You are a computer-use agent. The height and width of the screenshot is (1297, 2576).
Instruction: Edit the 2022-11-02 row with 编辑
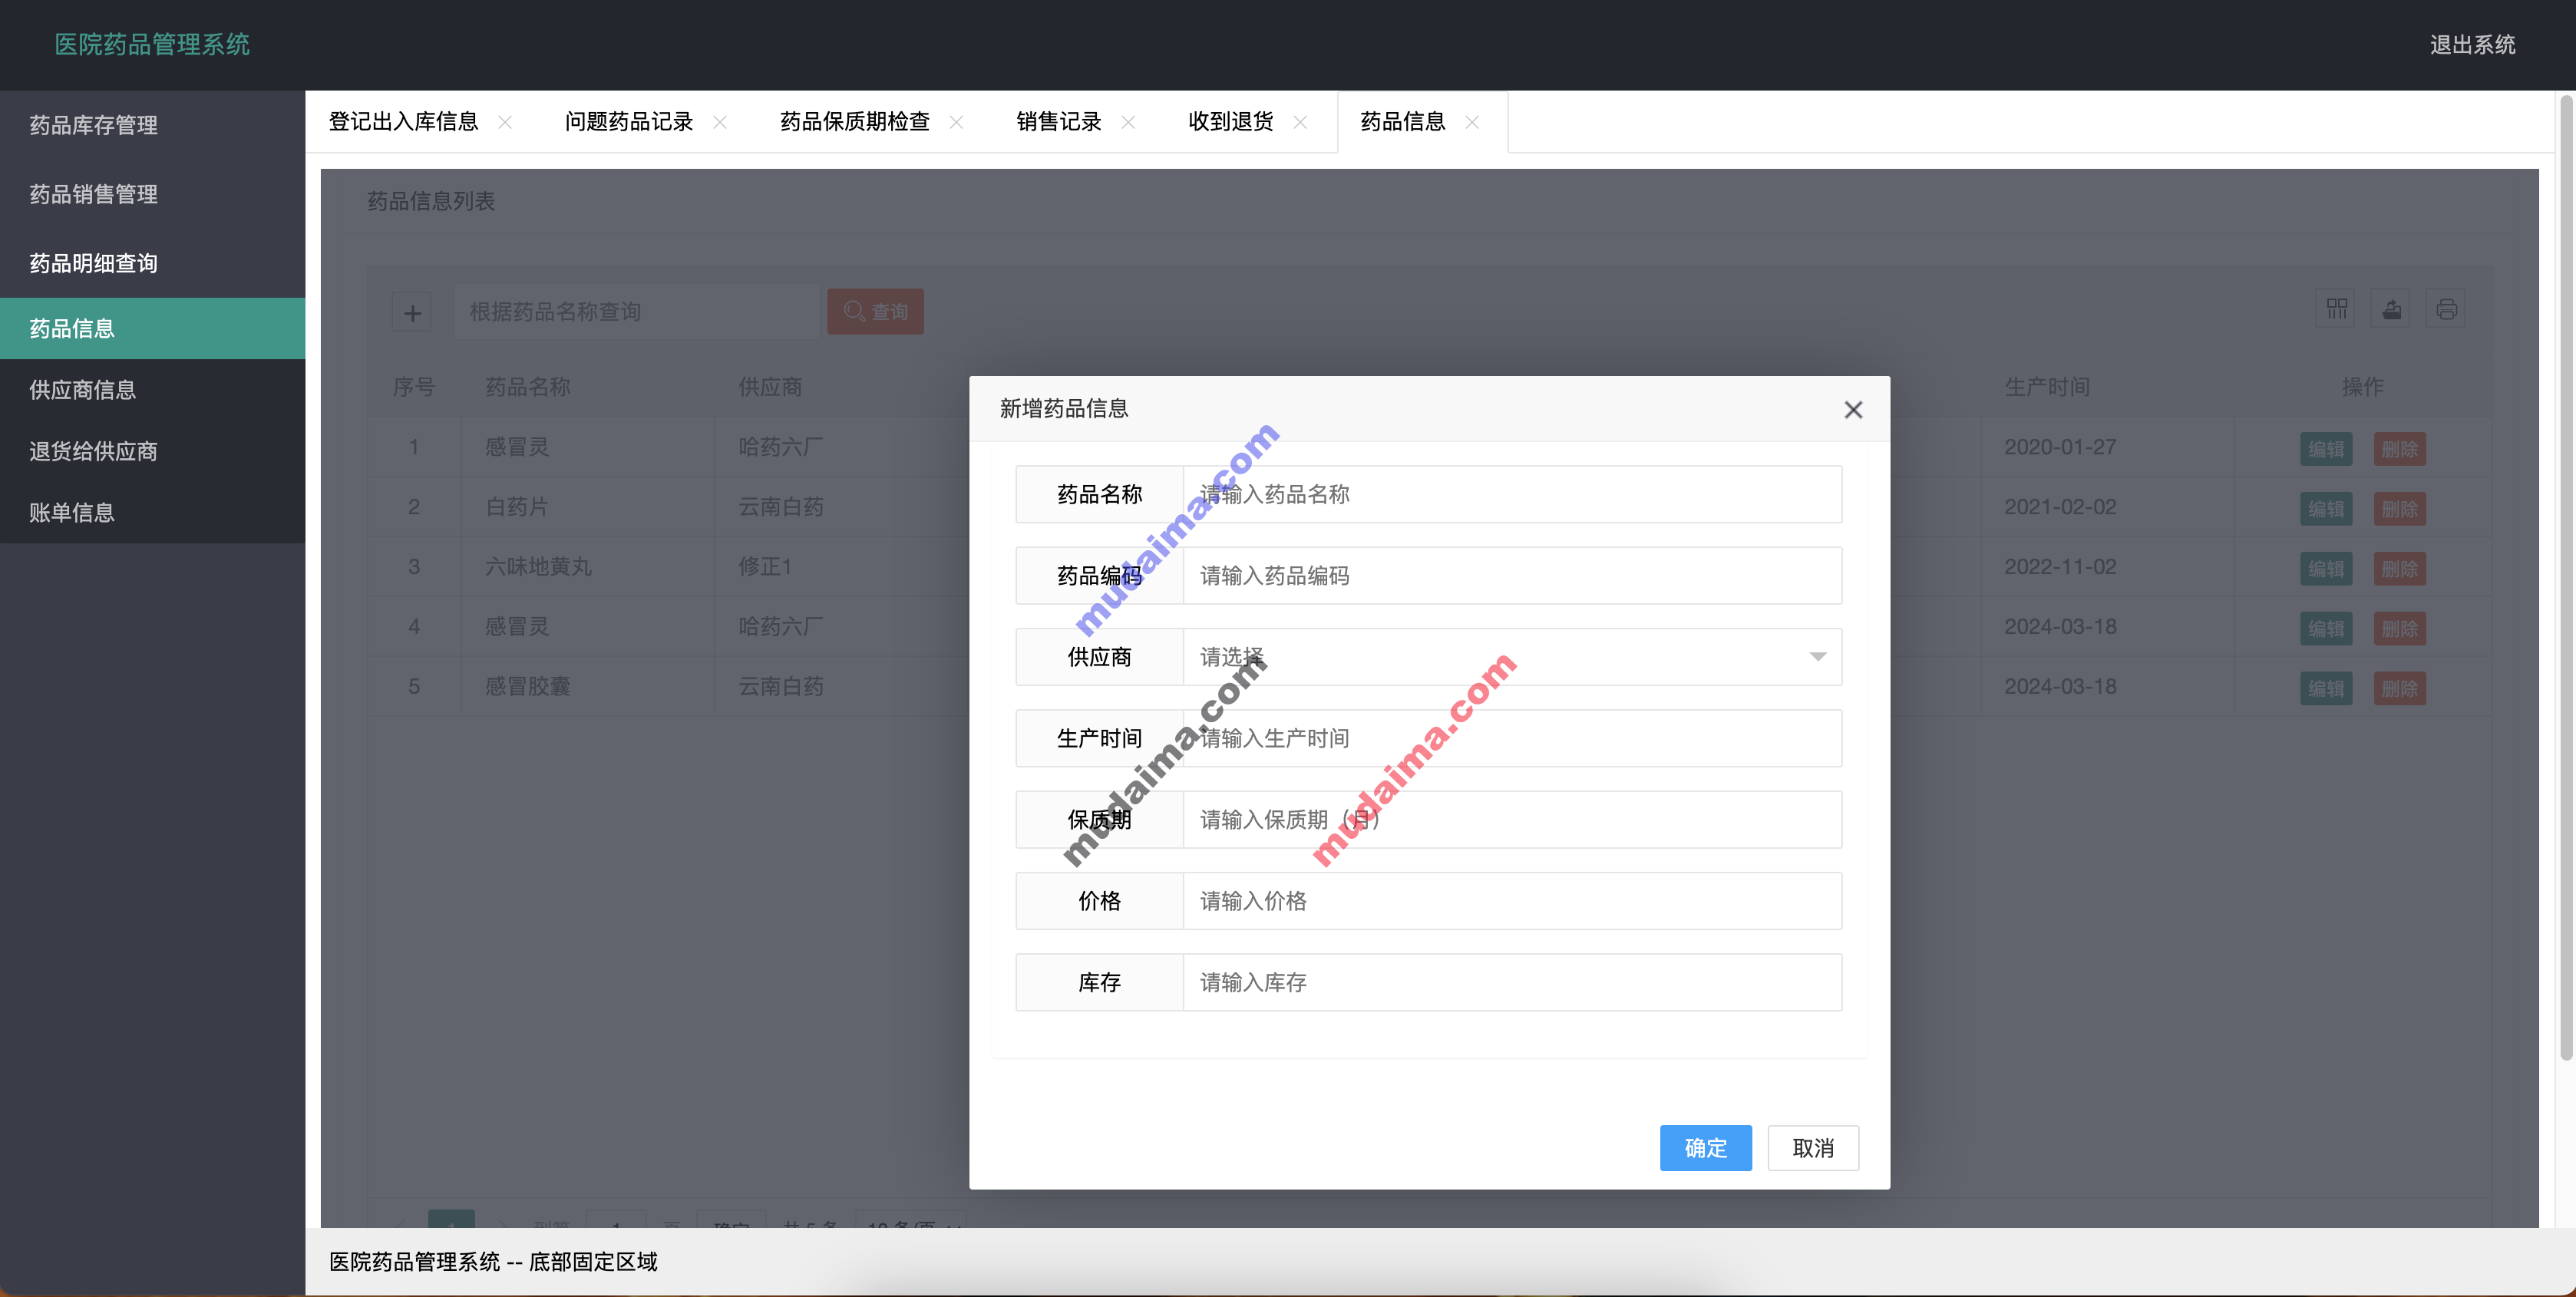[x=2326, y=569]
